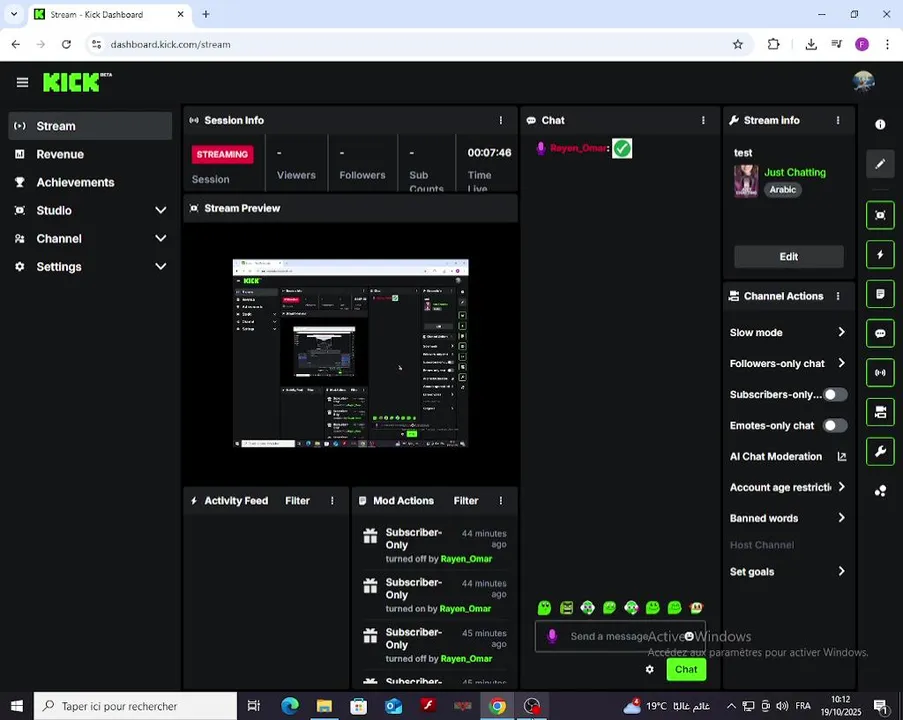Image resolution: width=903 pixels, height=720 pixels.
Task: Open Chrome extensions puzzle icon
Action: pyautogui.click(x=773, y=44)
